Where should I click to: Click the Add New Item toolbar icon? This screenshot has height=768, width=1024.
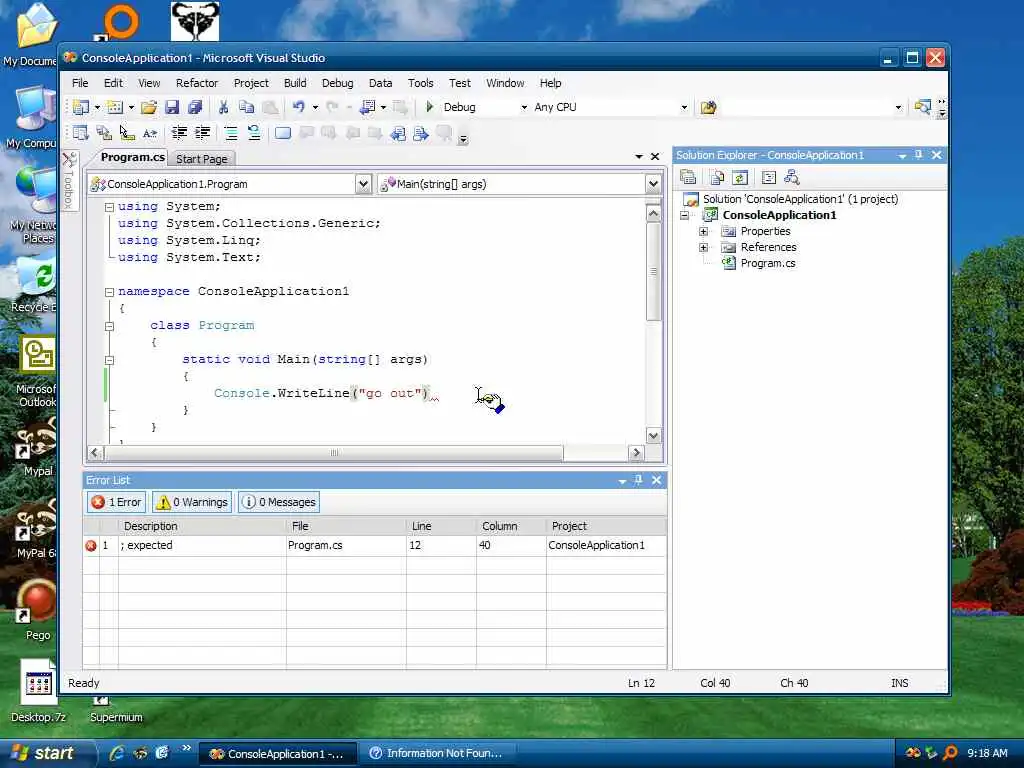click(x=115, y=107)
